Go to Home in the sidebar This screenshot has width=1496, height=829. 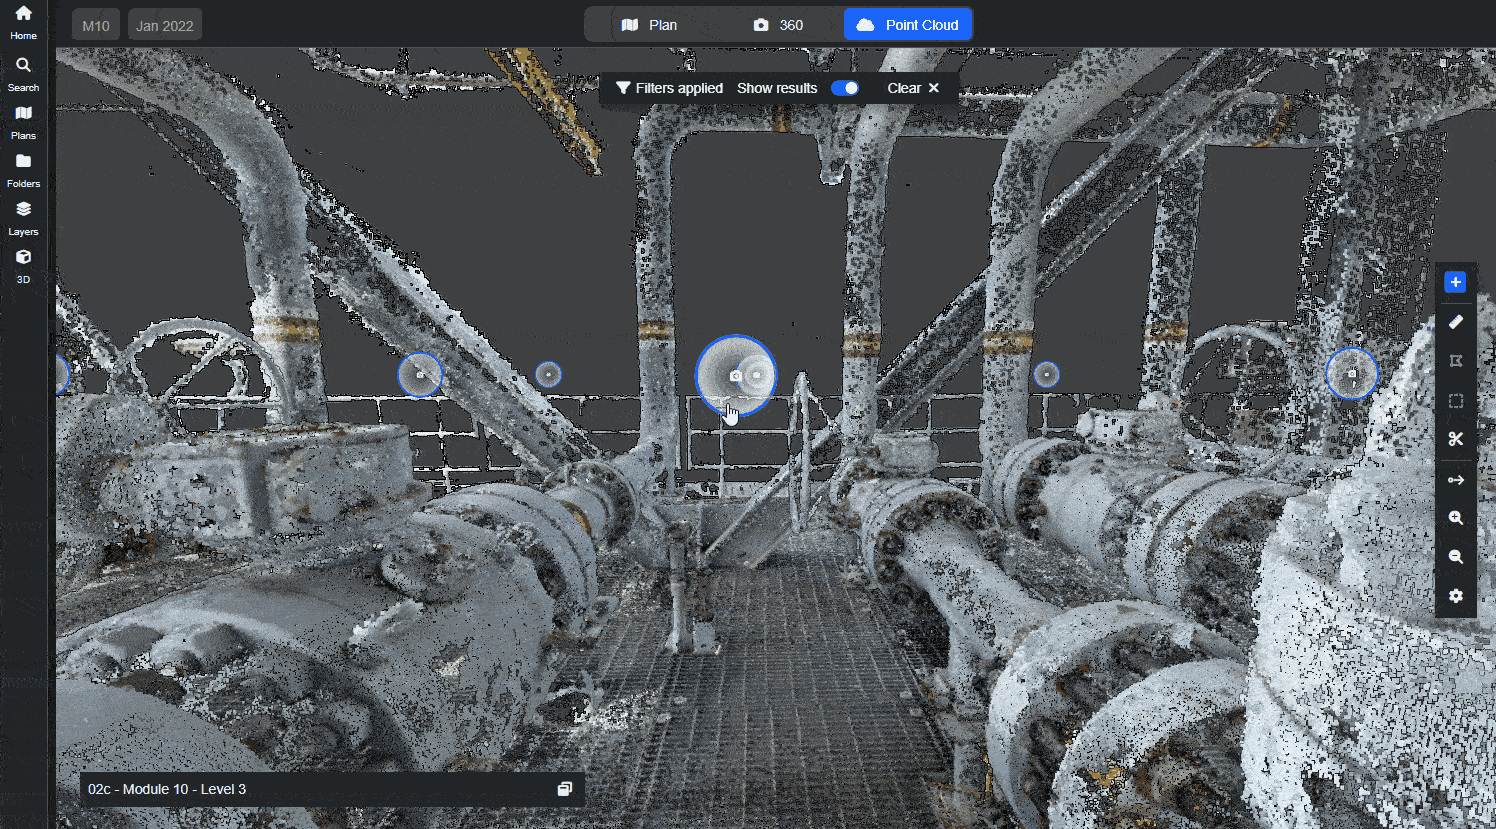[23, 22]
